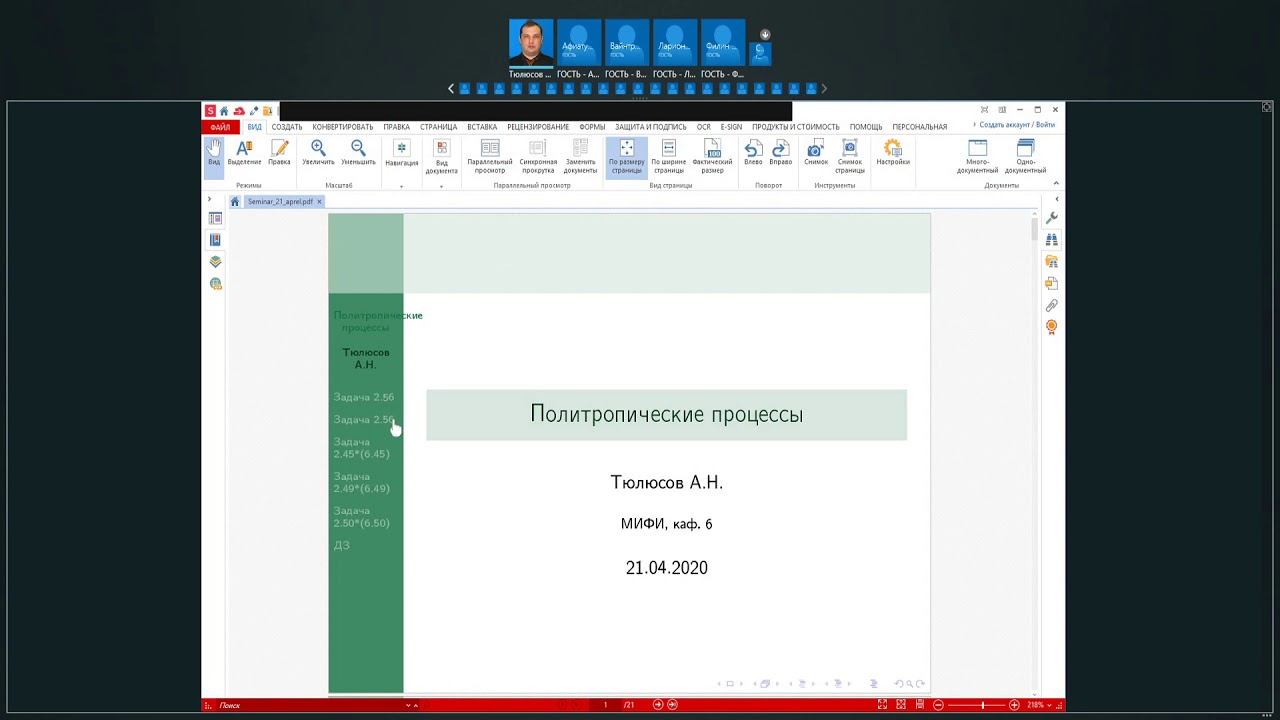Switch to Много-документный mode
The width and height of the screenshot is (1280, 720).
pos(977,157)
